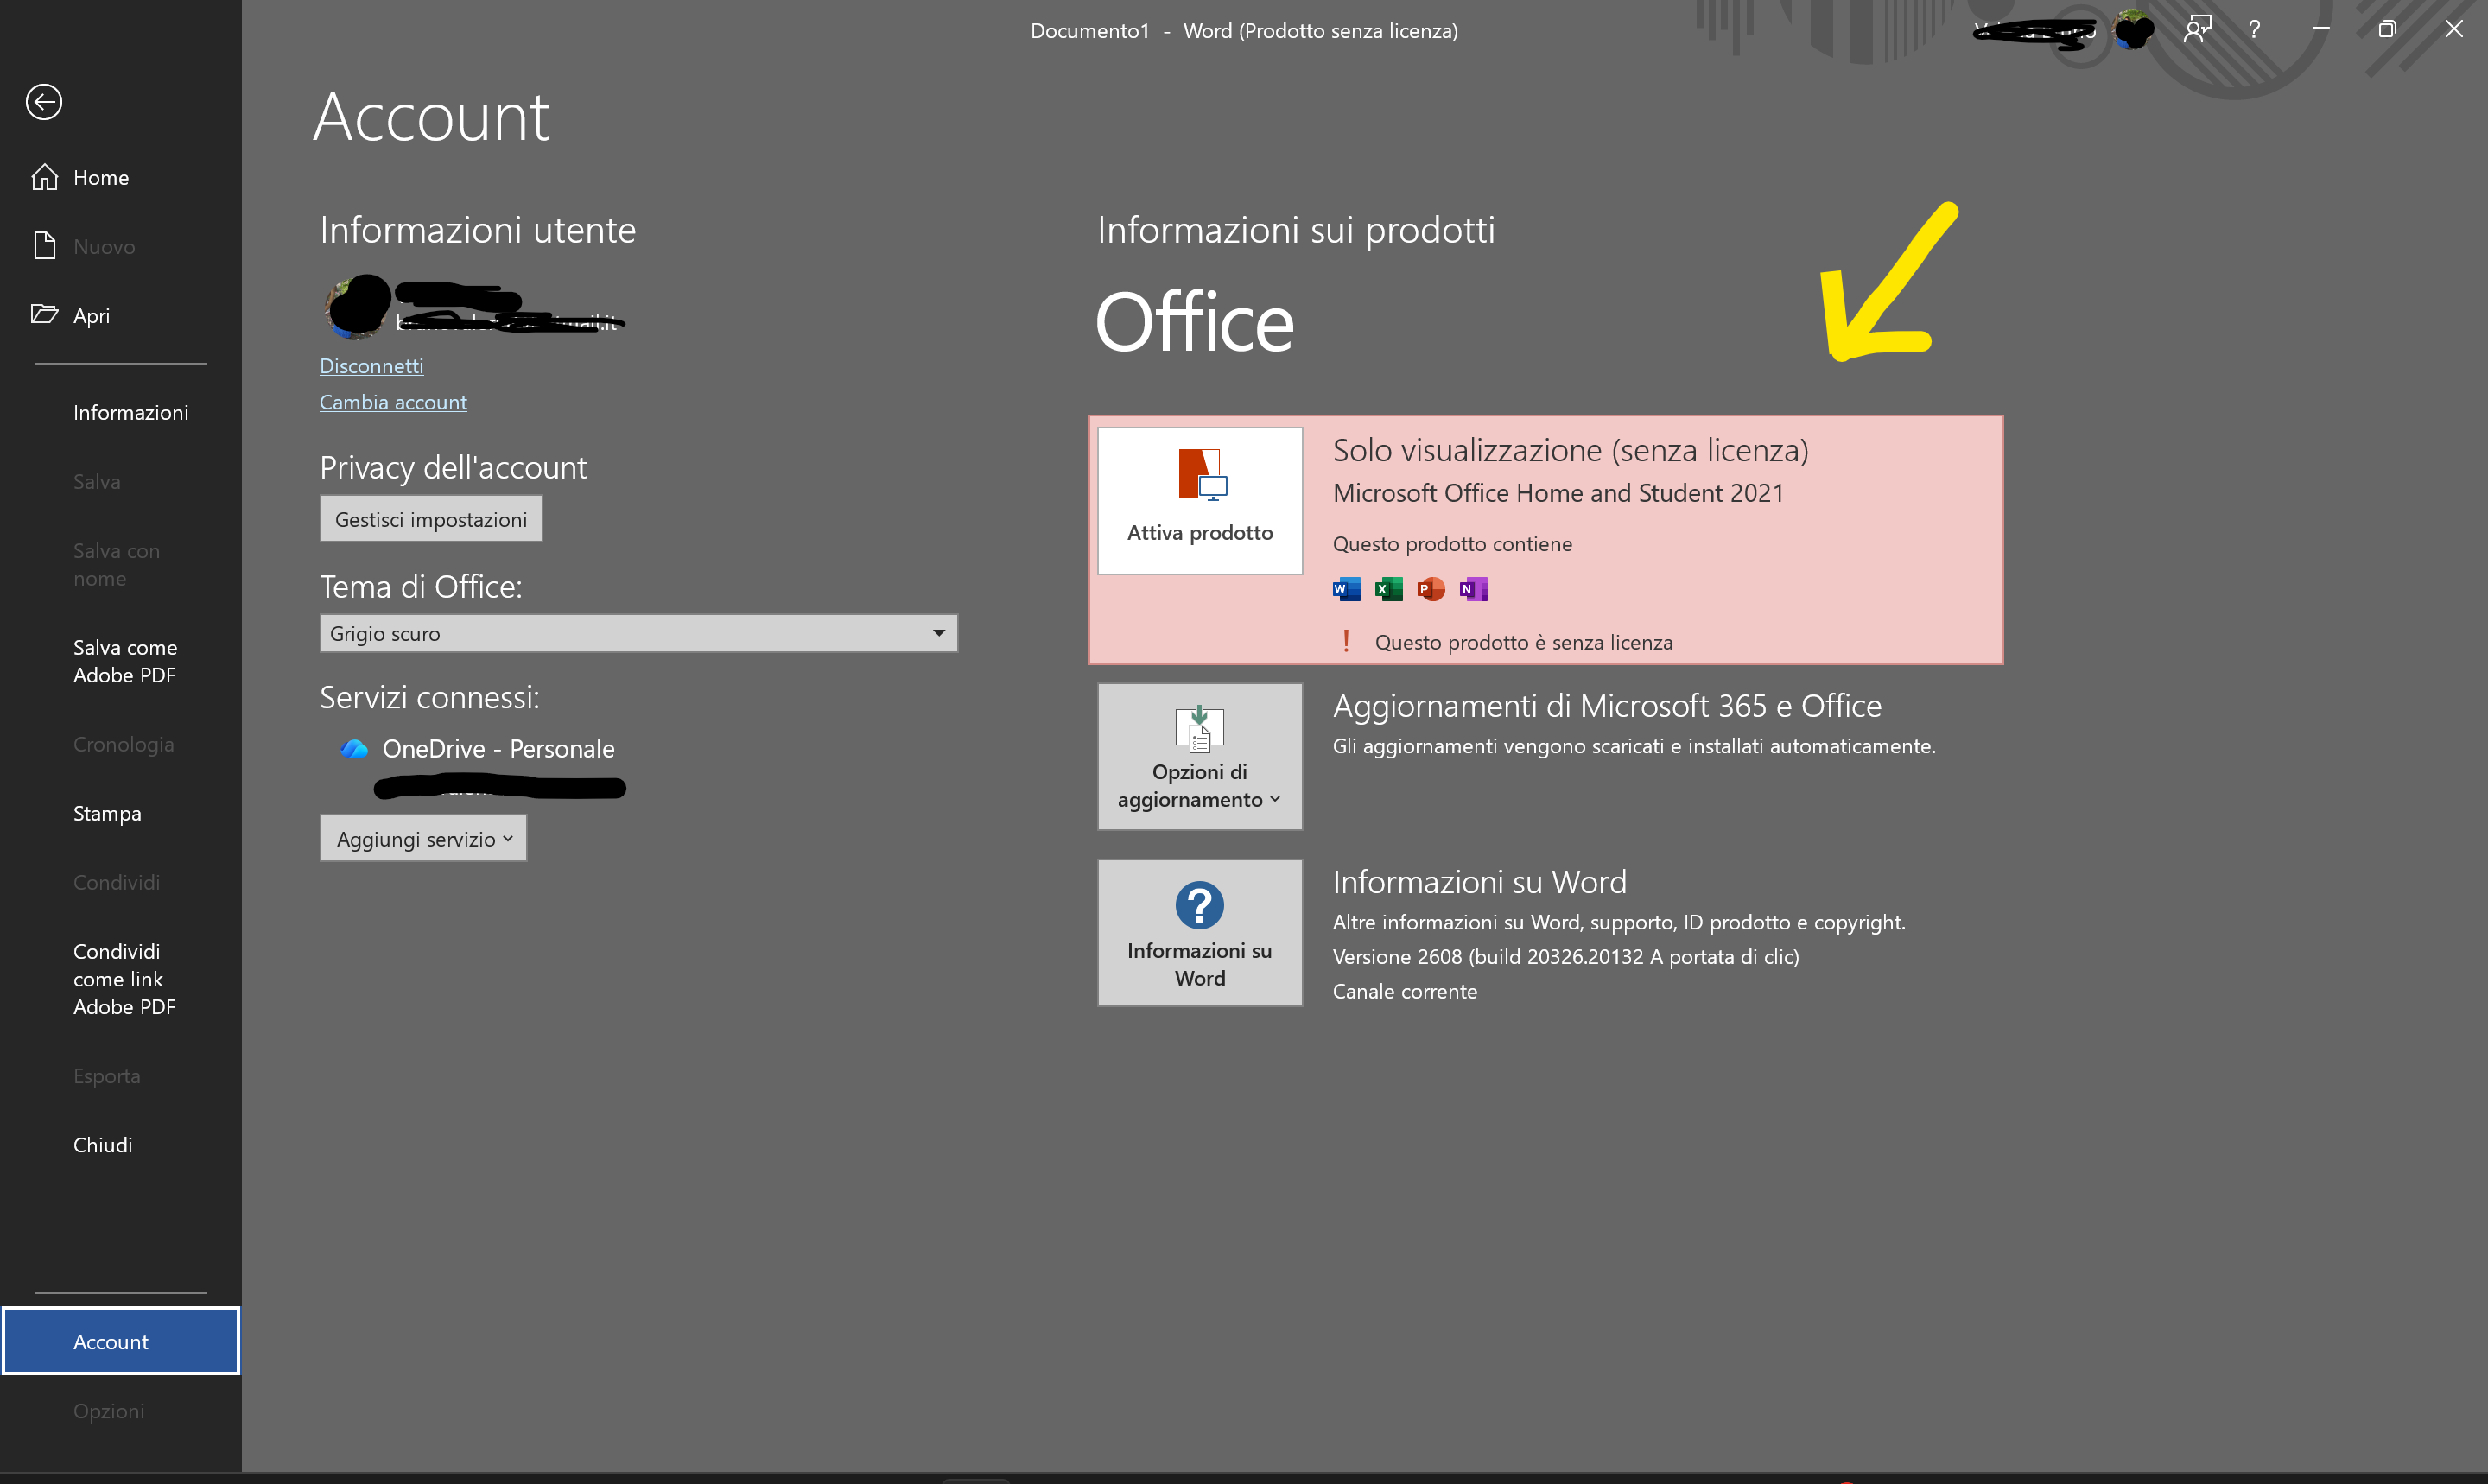Screen dimensions: 2488x1484
Task: Go back using the back arrow icon
Action: [x=44, y=102]
